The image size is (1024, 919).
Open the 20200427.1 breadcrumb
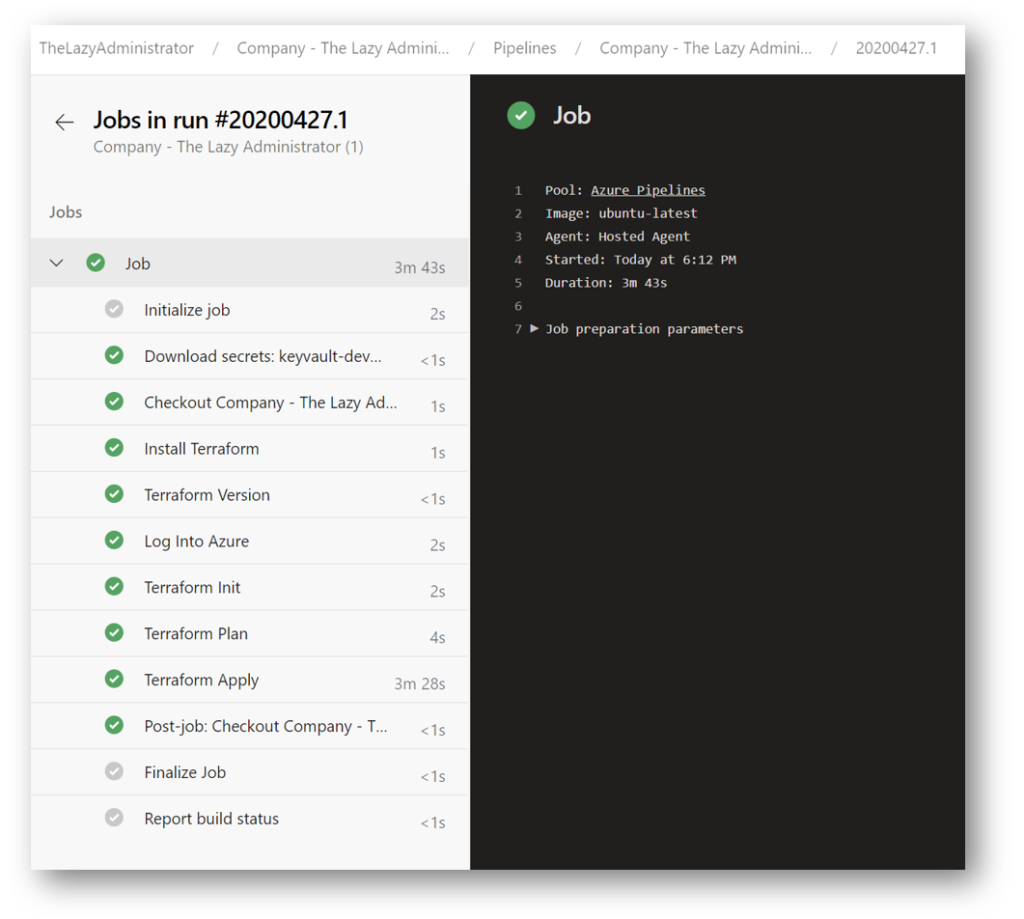pos(896,48)
